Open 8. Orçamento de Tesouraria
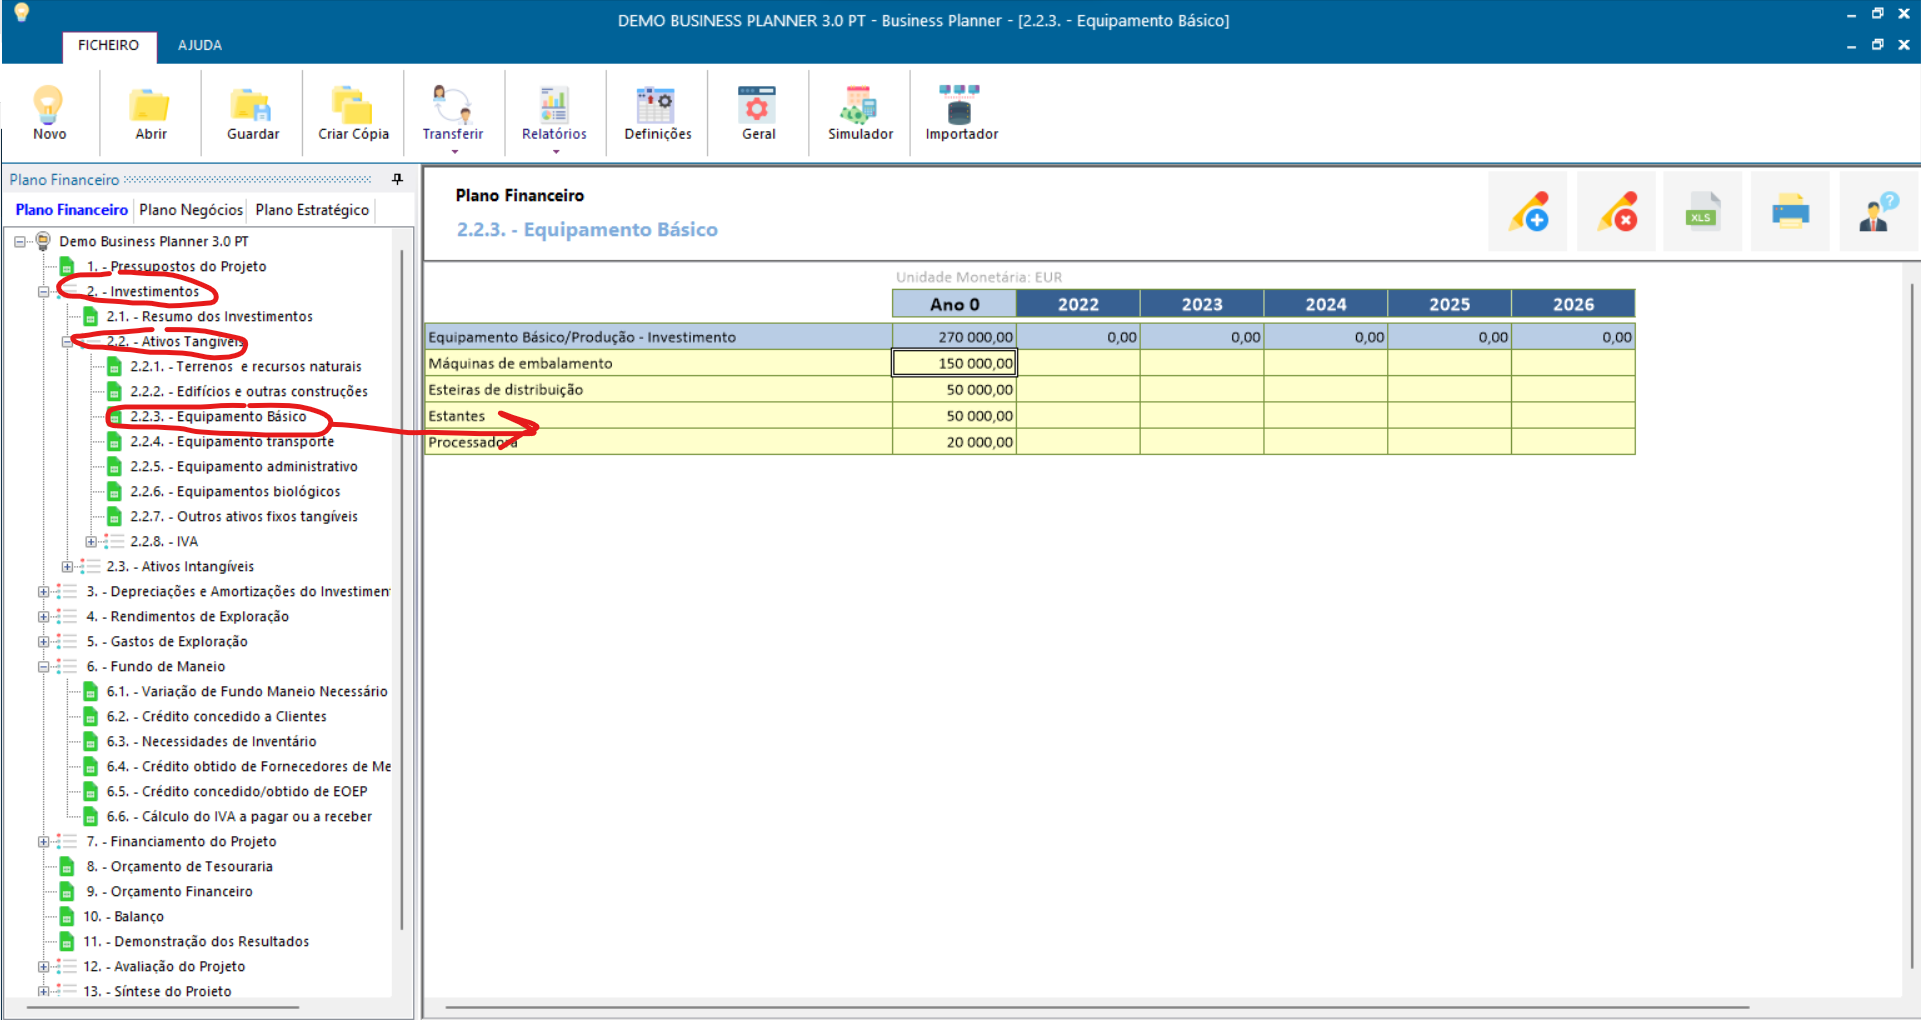The width and height of the screenshot is (1921, 1020). point(180,867)
